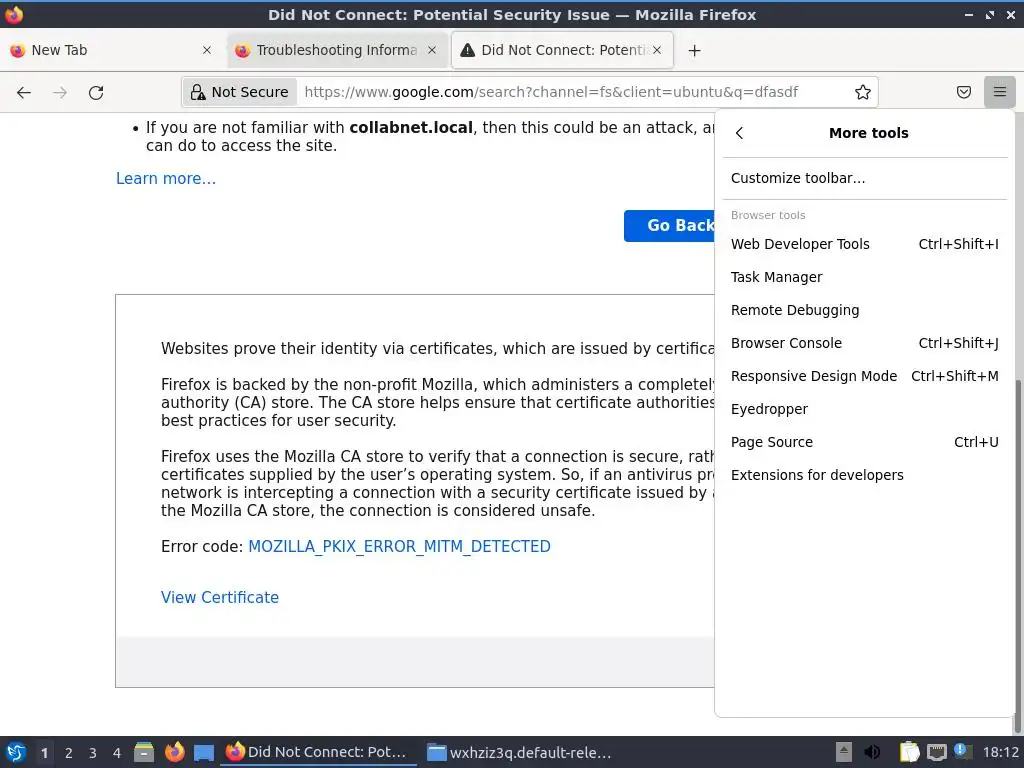Open wxhziz3q.default-release taskbar window
This screenshot has width=1024, height=768.
point(519,752)
